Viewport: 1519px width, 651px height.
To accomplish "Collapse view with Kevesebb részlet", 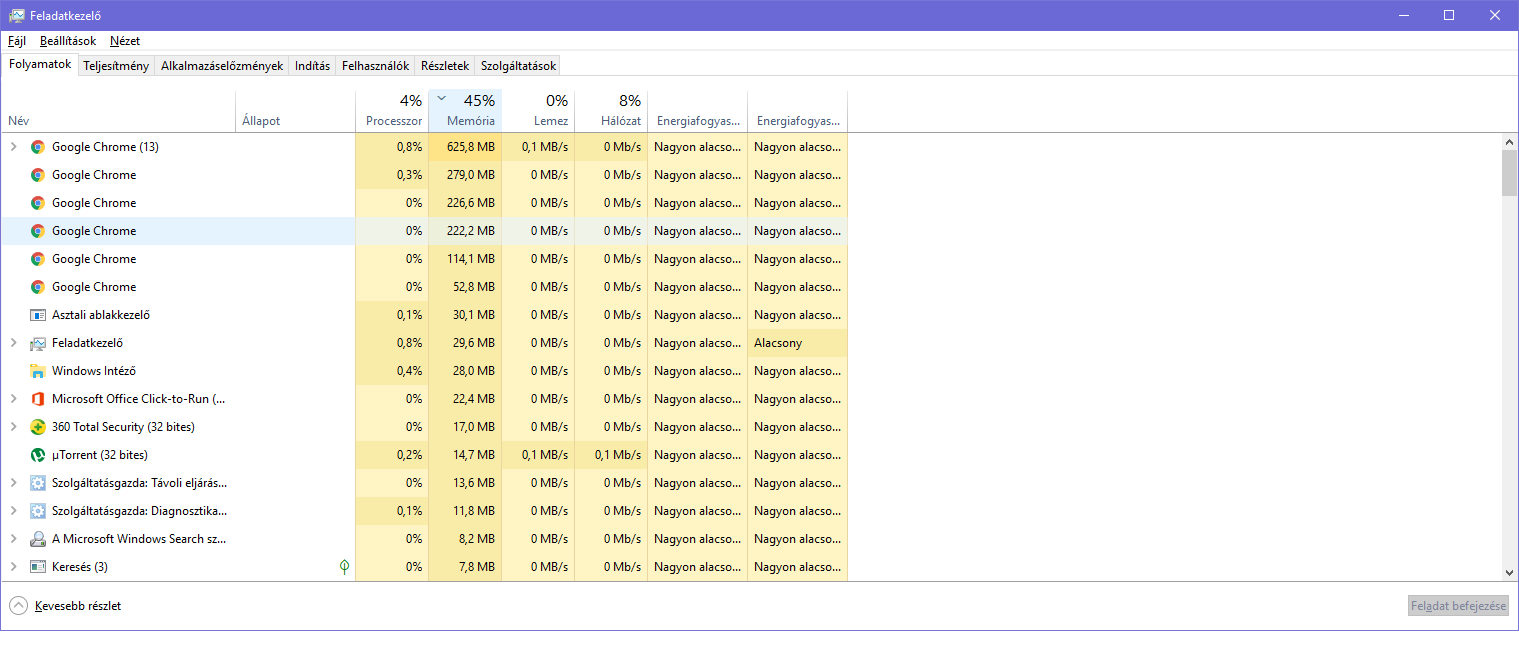I will click(x=66, y=606).
